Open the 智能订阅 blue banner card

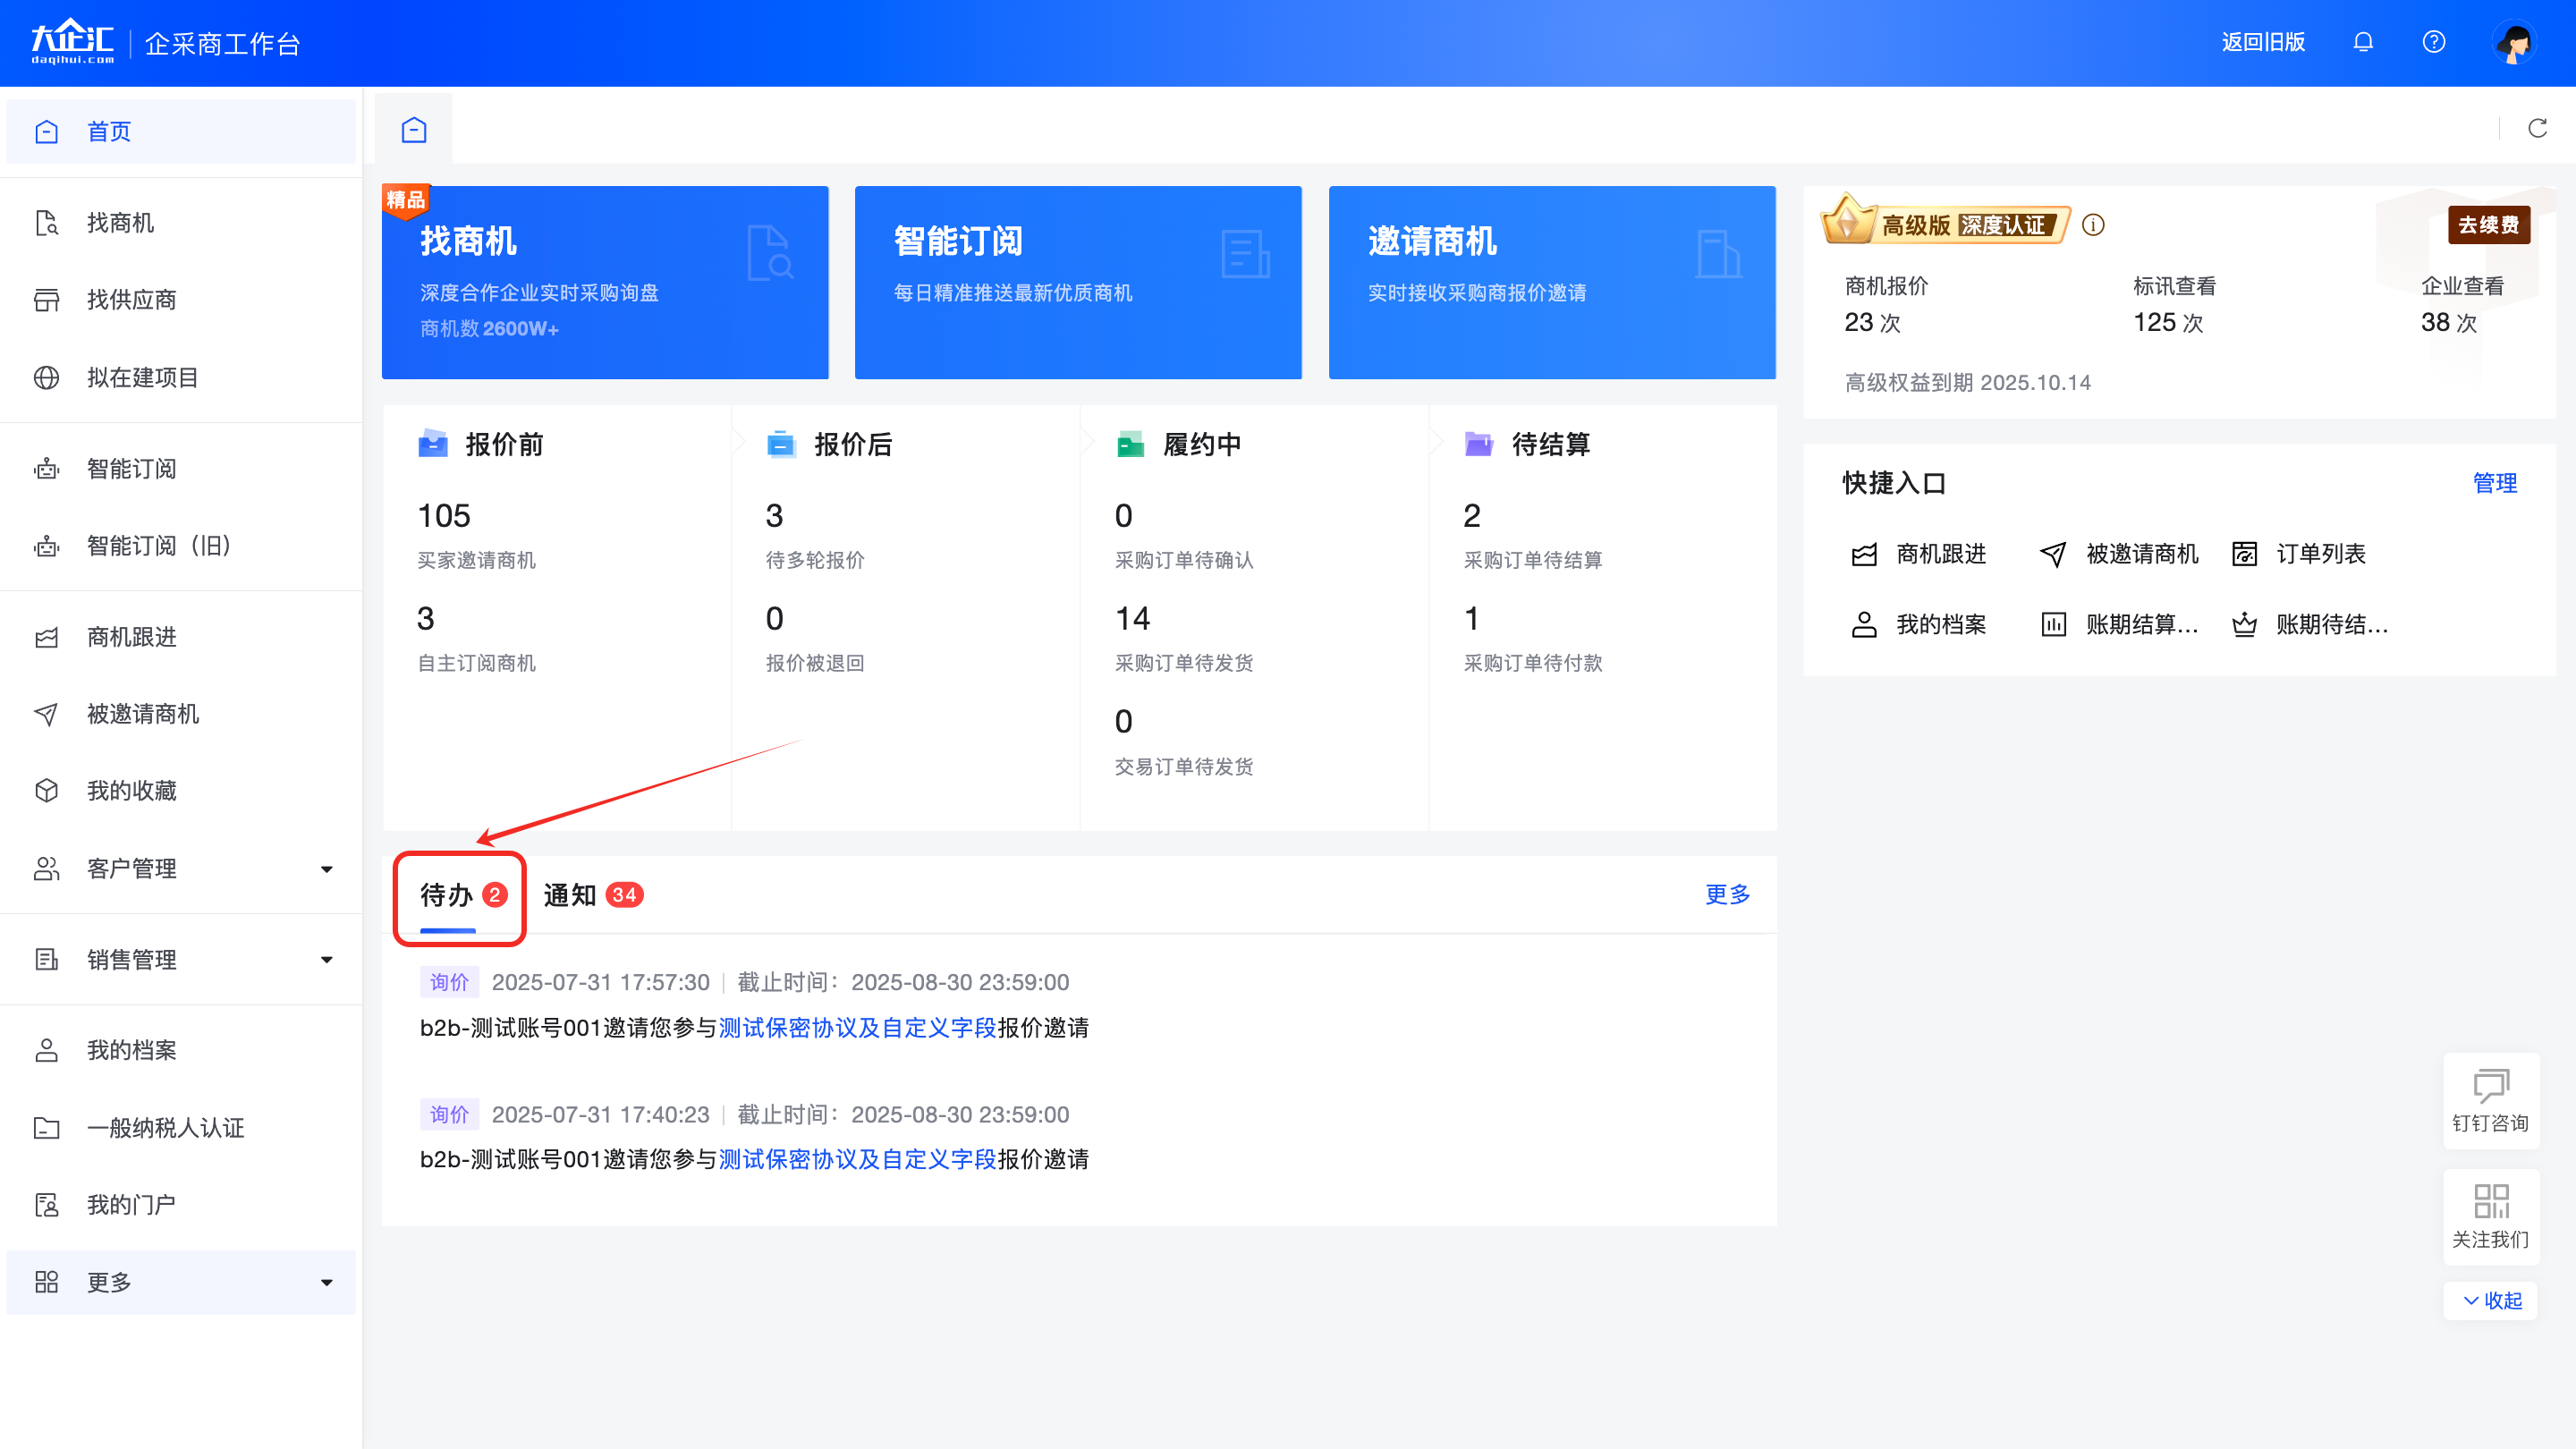point(1078,282)
